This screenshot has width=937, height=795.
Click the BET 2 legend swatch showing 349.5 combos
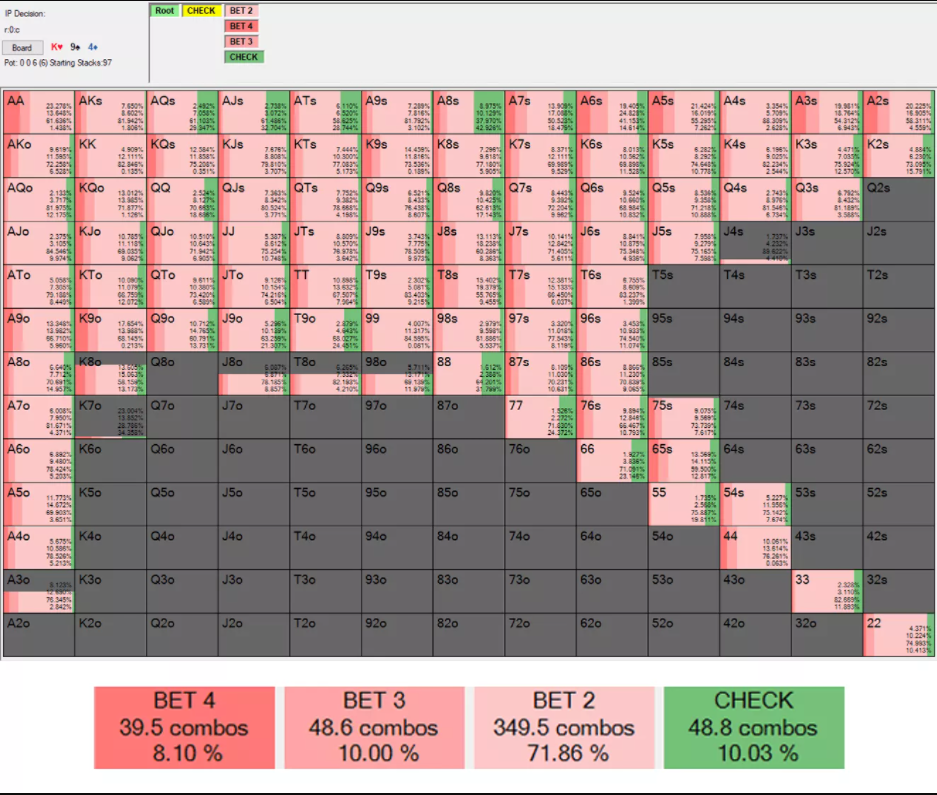point(564,726)
